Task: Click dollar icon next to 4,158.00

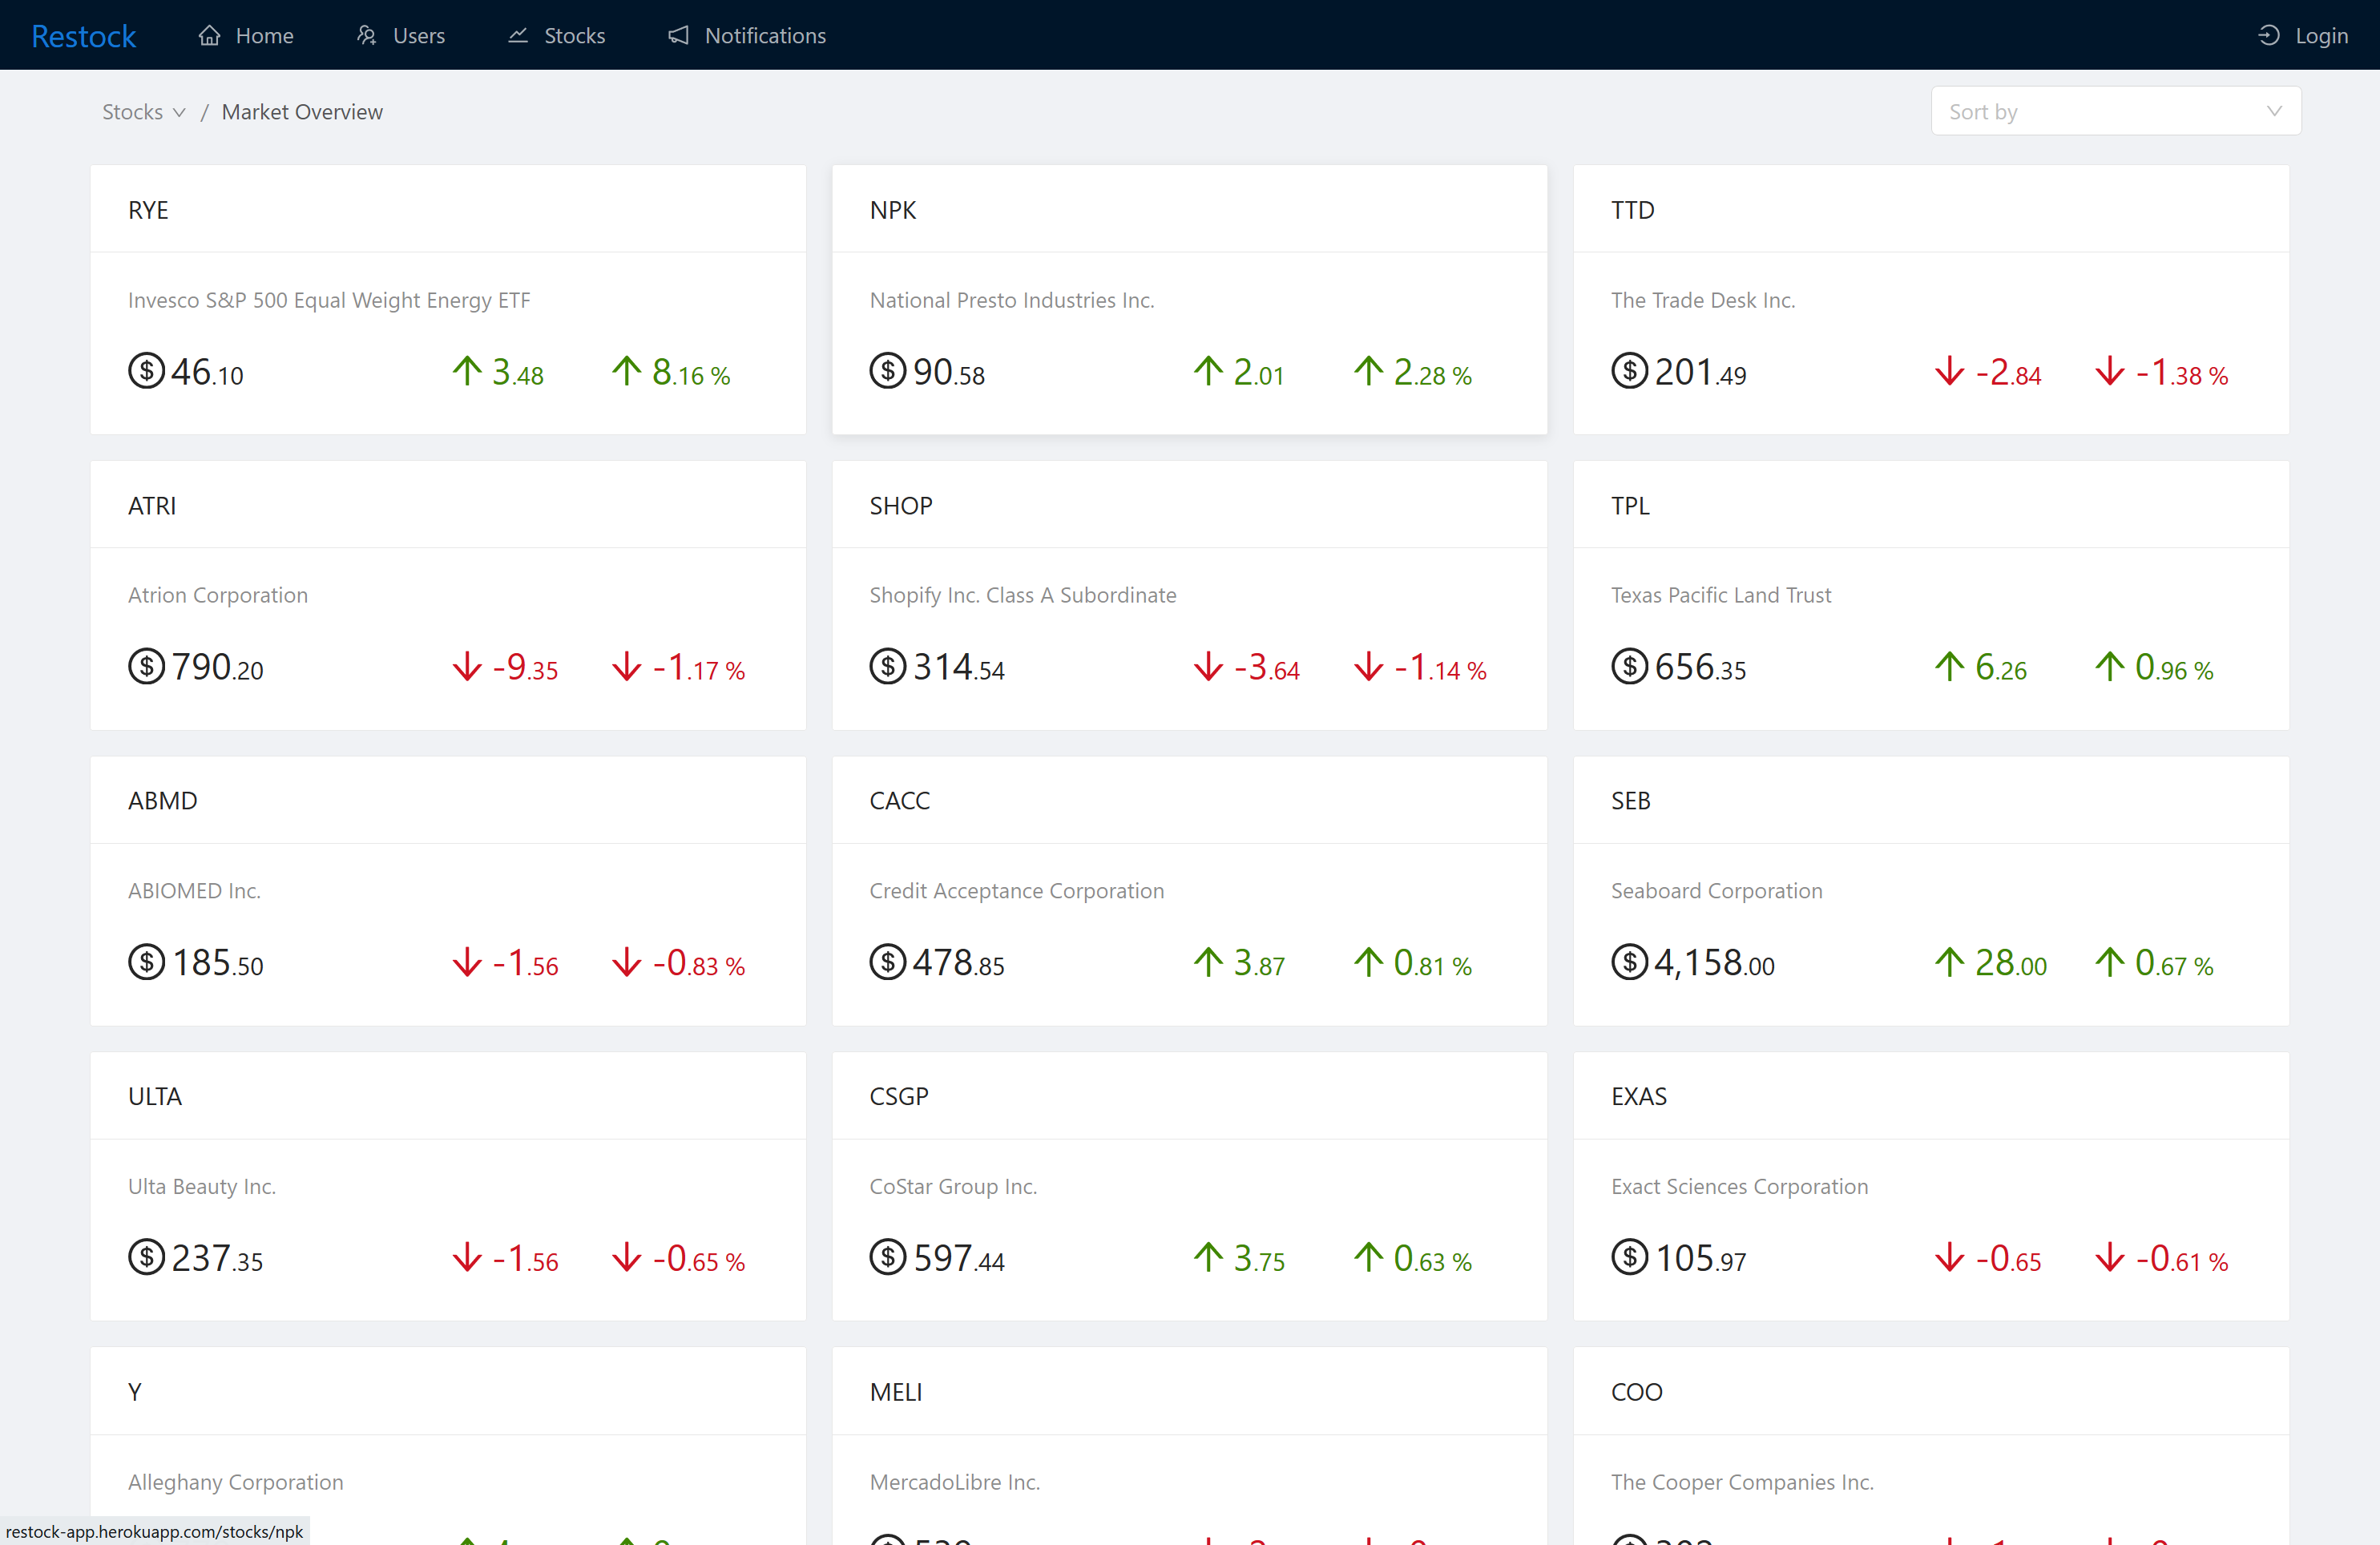Action: tap(1629, 962)
